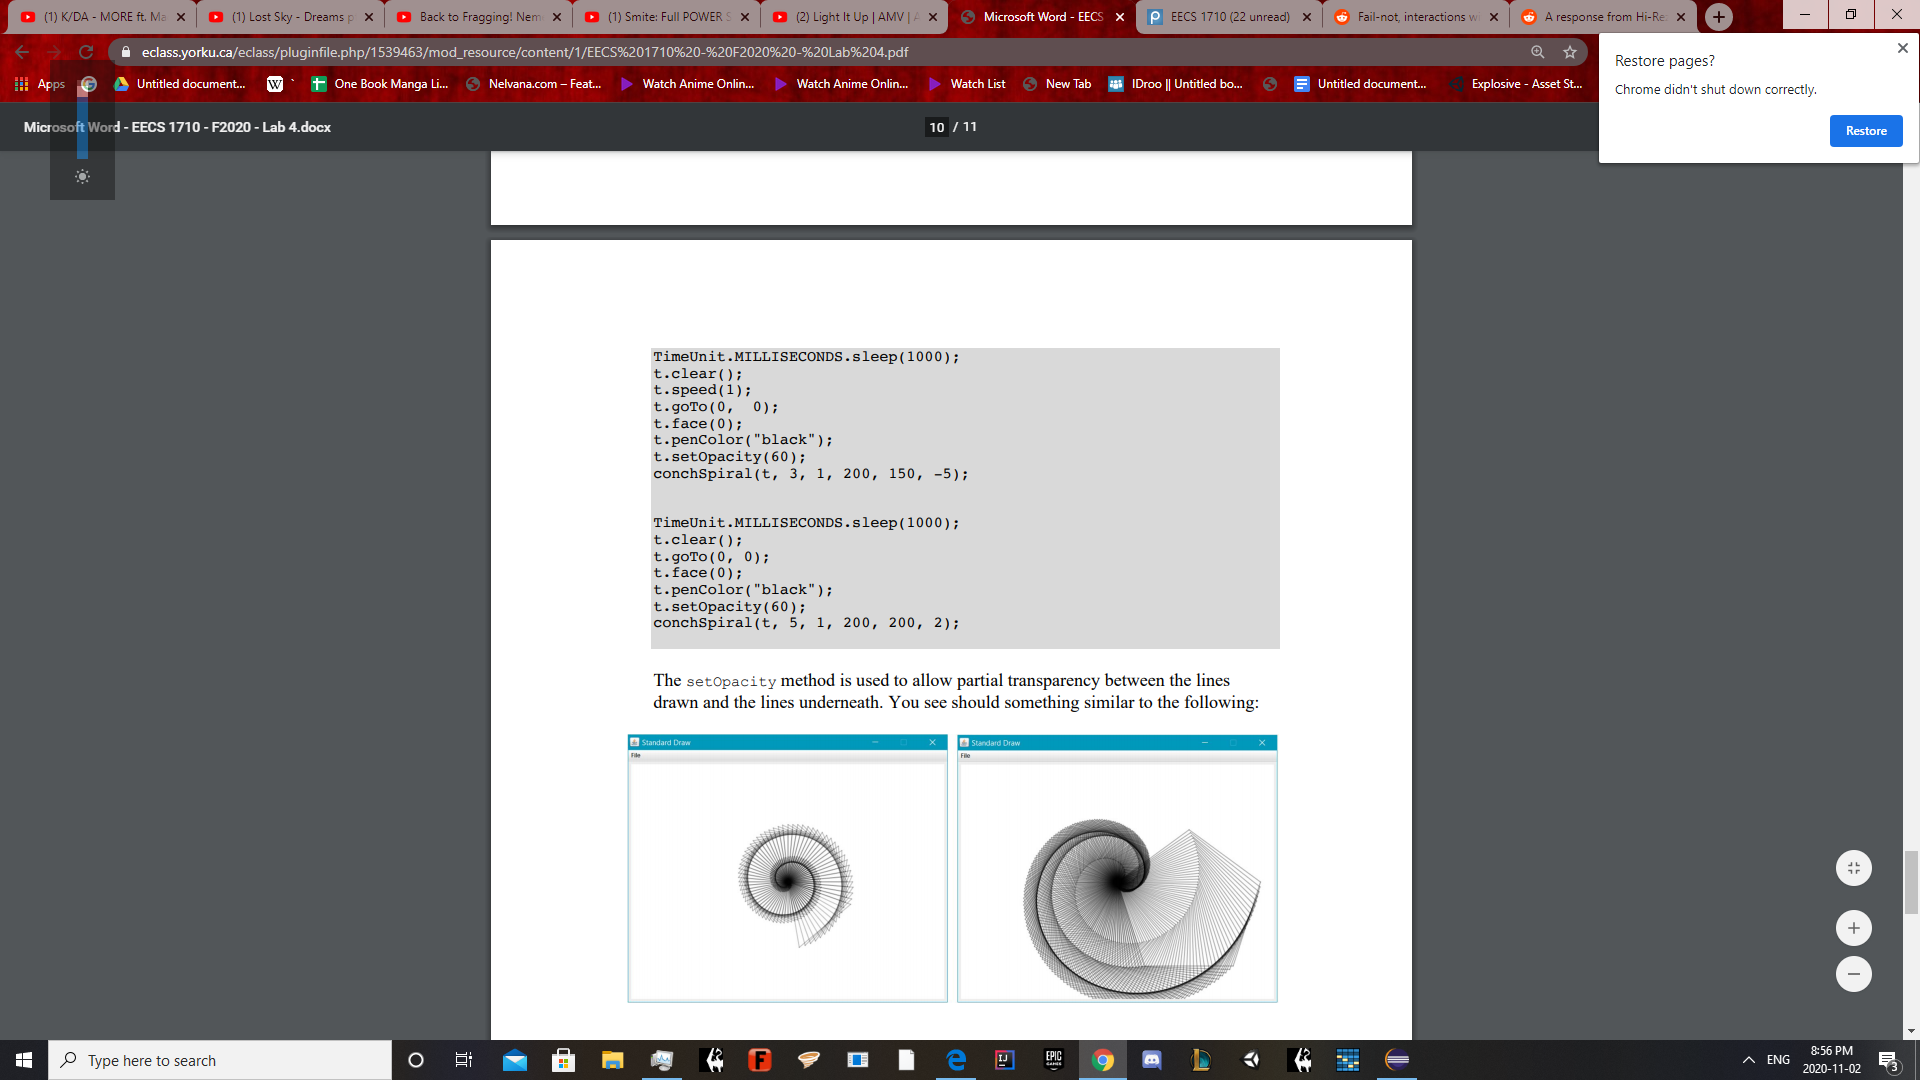Click Restore in the restore pages popup
The image size is (1920, 1080).
[1864, 131]
